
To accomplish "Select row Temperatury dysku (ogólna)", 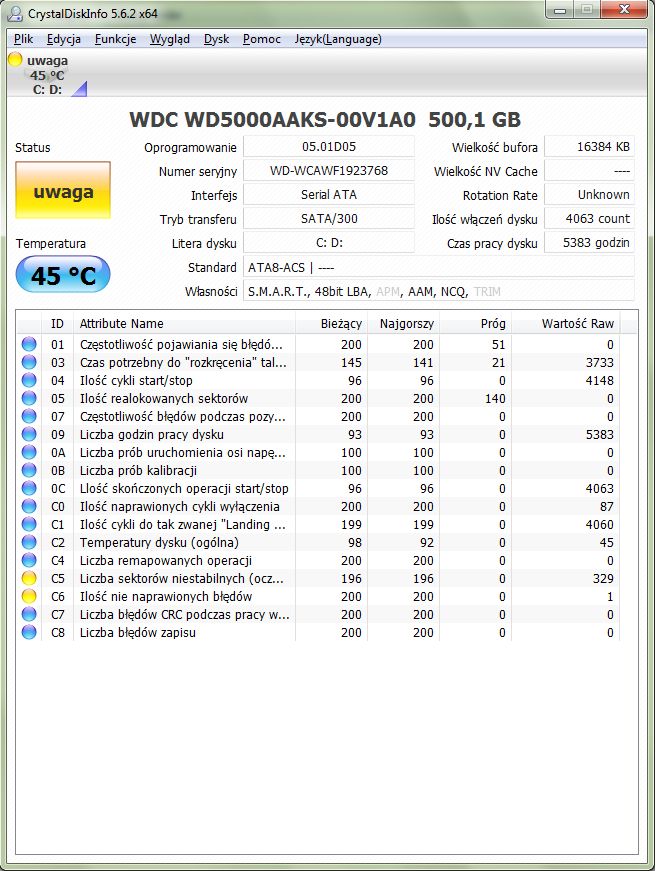I will click(318, 542).
